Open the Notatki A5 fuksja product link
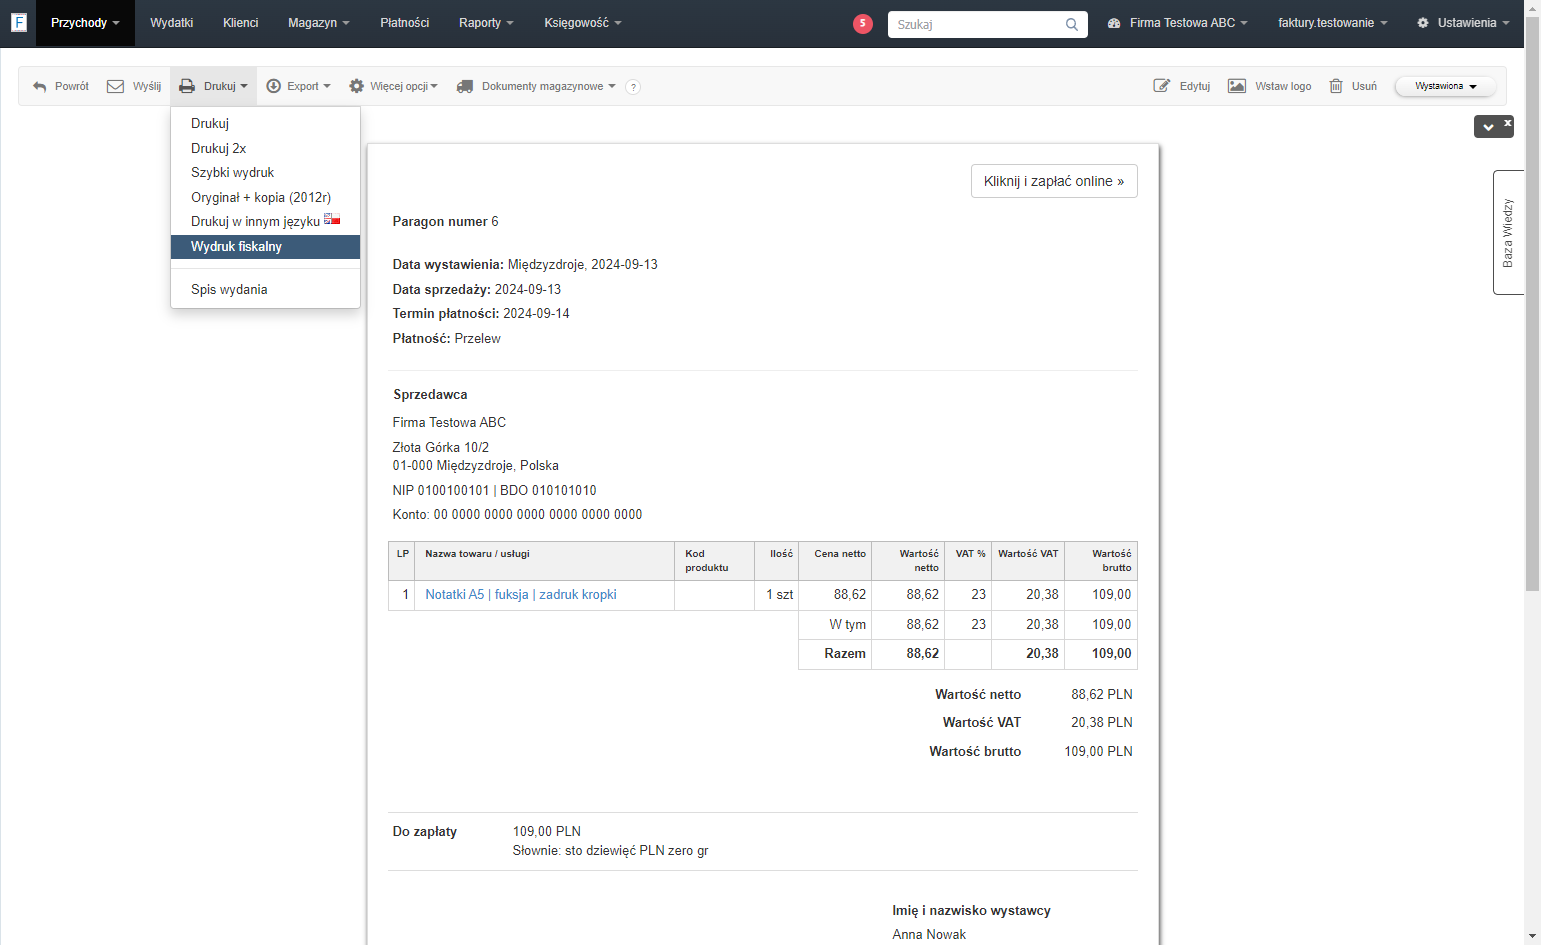The width and height of the screenshot is (1541, 945). (x=521, y=595)
